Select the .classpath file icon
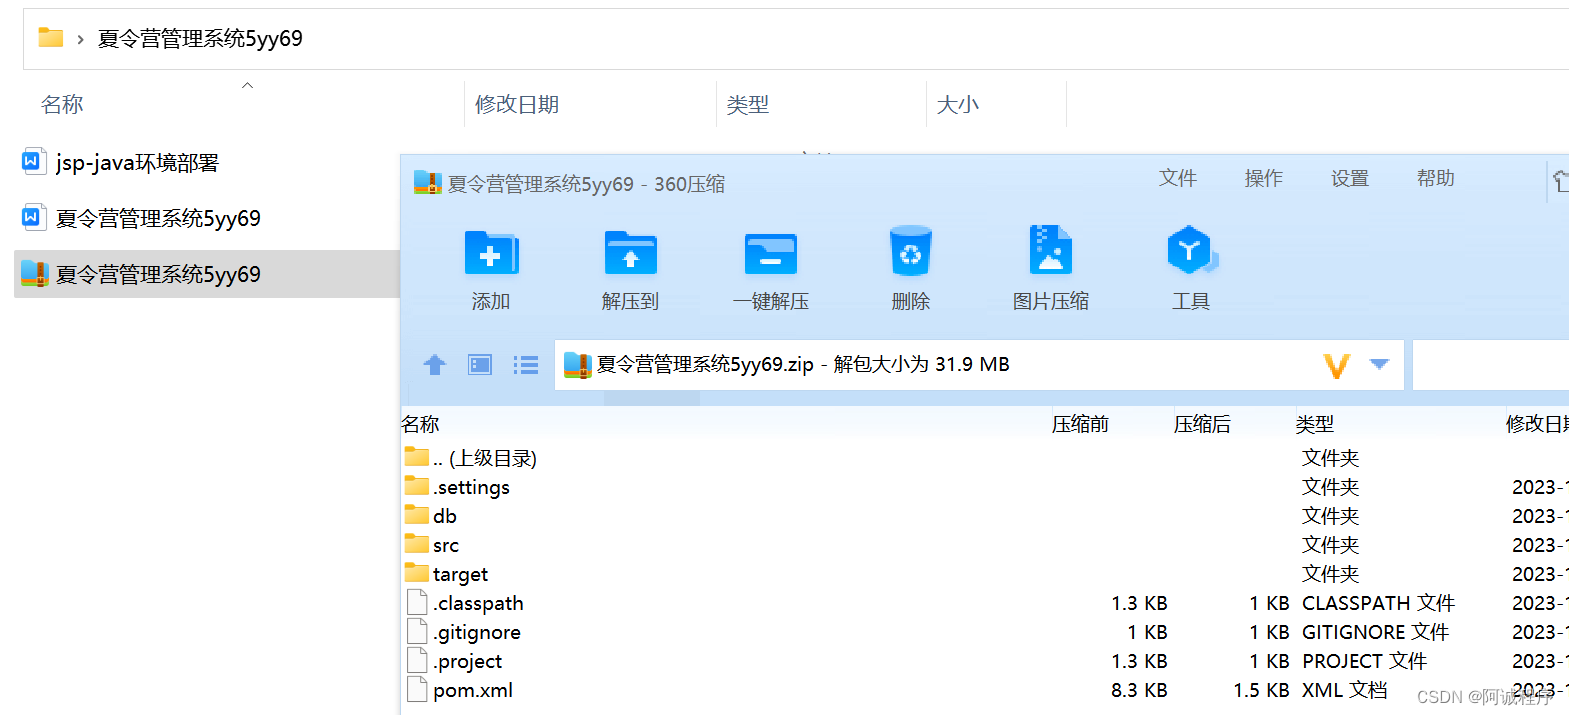This screenshot has width=1569, height=715. [x=417, y=602]
